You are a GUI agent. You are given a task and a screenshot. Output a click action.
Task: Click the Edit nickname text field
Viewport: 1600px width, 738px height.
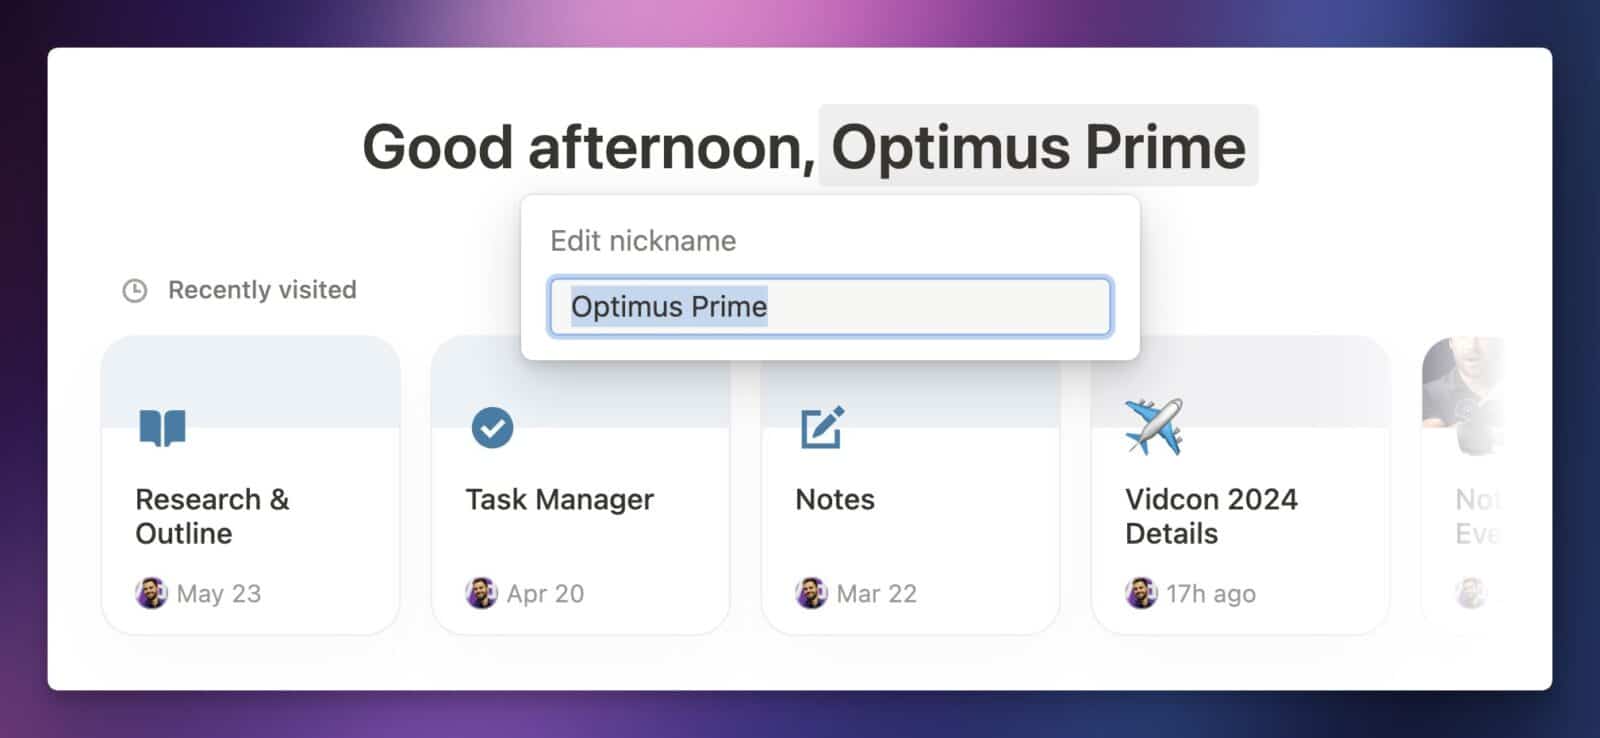830,306
